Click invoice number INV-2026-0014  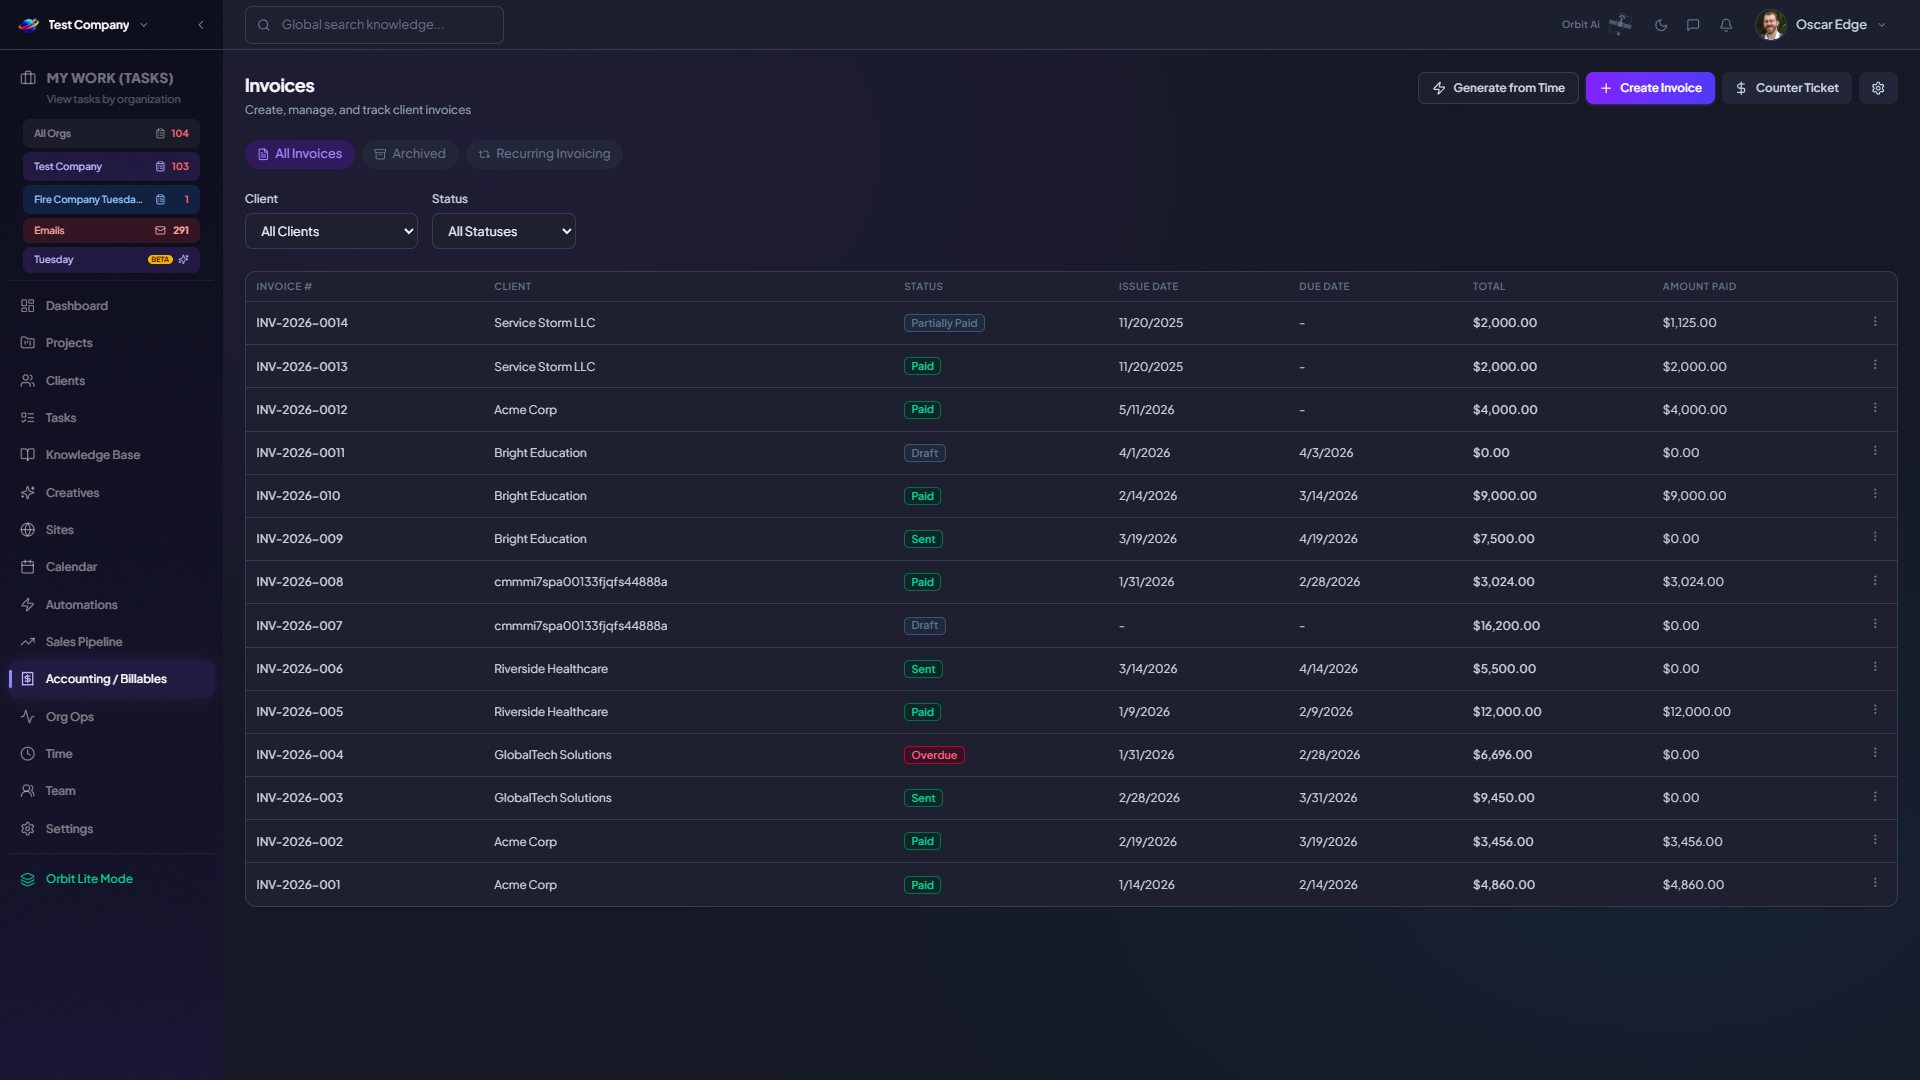pos(302,323)
